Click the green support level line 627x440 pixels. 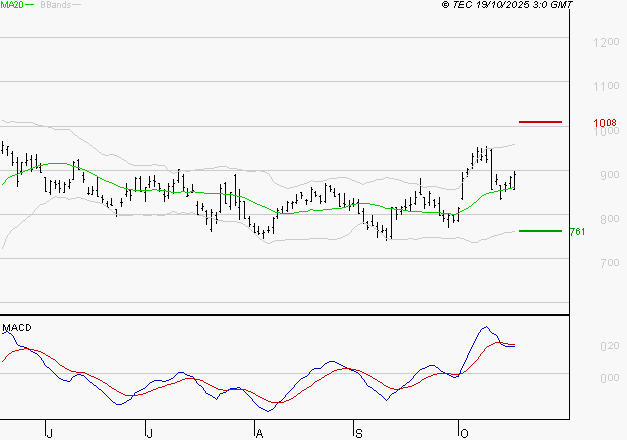click(540, 231)
